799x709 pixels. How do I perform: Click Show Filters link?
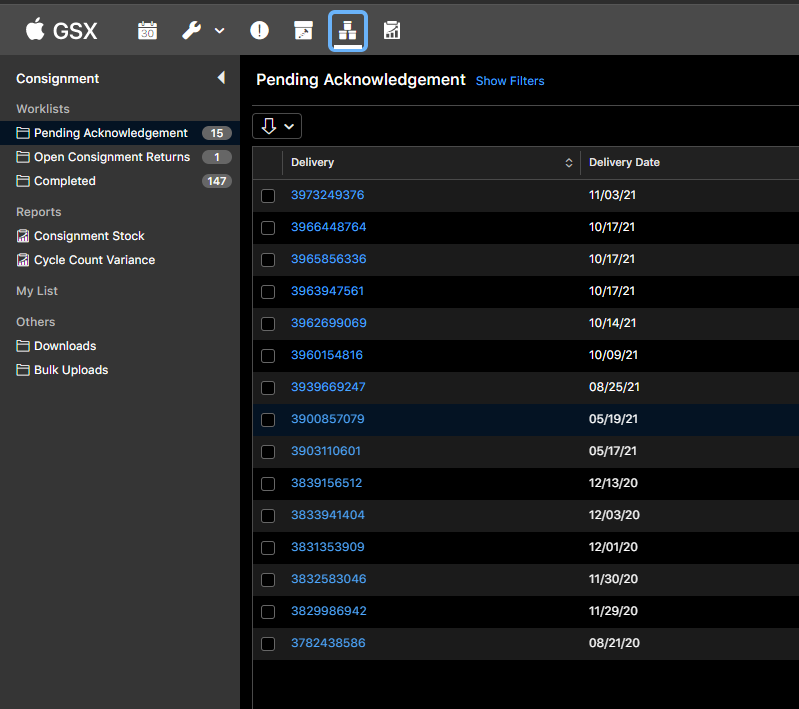pos(510,81)
